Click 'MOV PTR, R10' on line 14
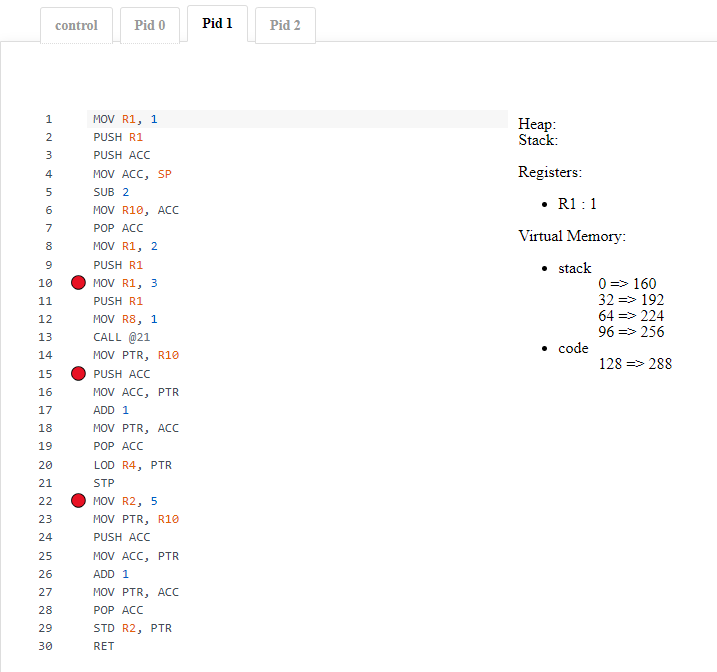The height and width of the screenshot is (672, 717). (136, 355)
